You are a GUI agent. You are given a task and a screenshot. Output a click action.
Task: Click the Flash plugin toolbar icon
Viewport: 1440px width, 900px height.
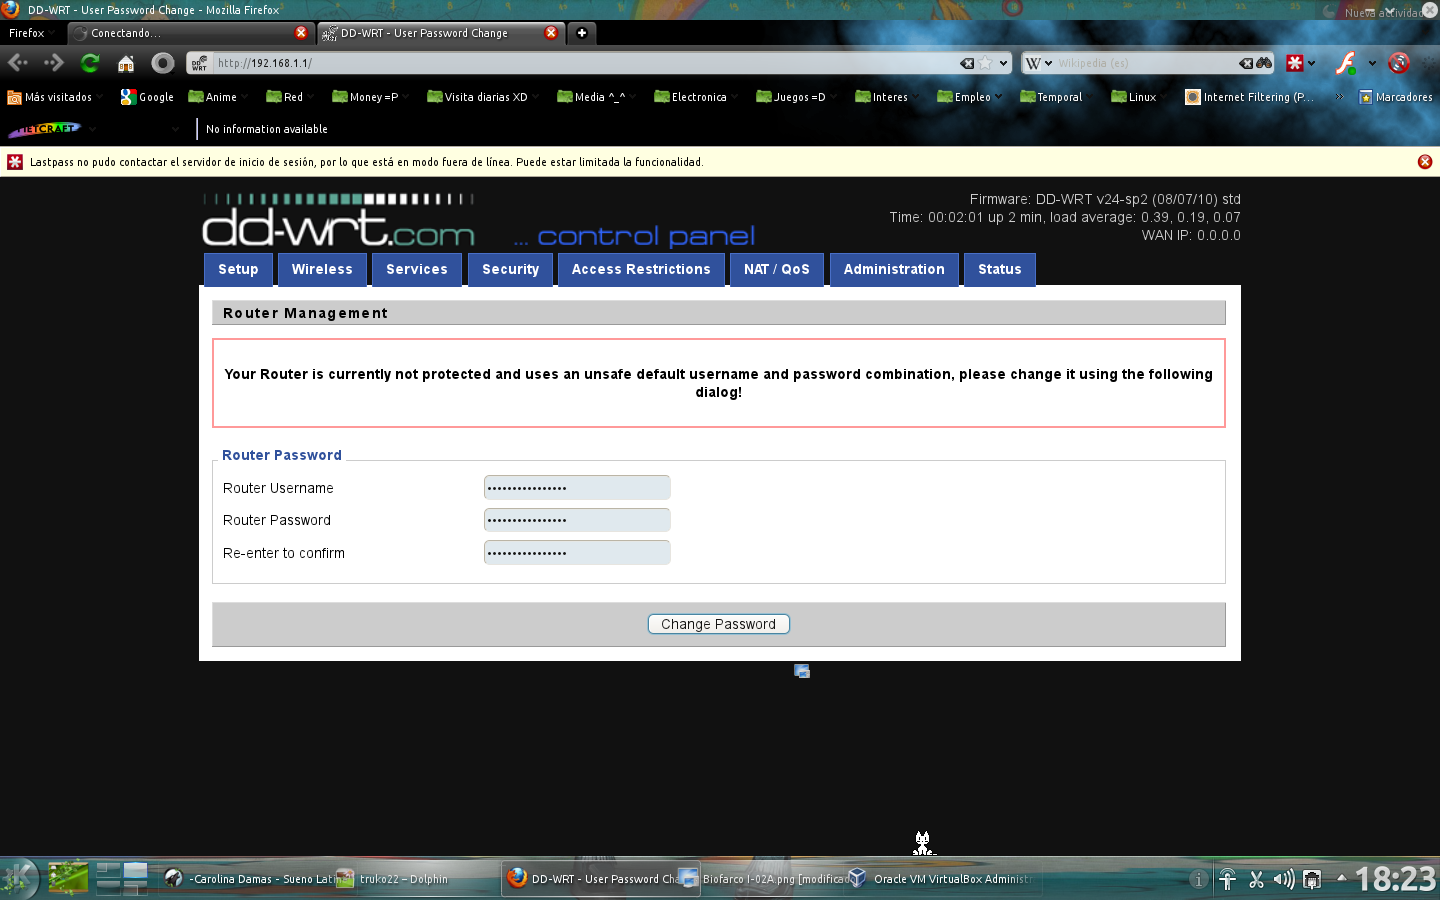tap(1345, 63)
